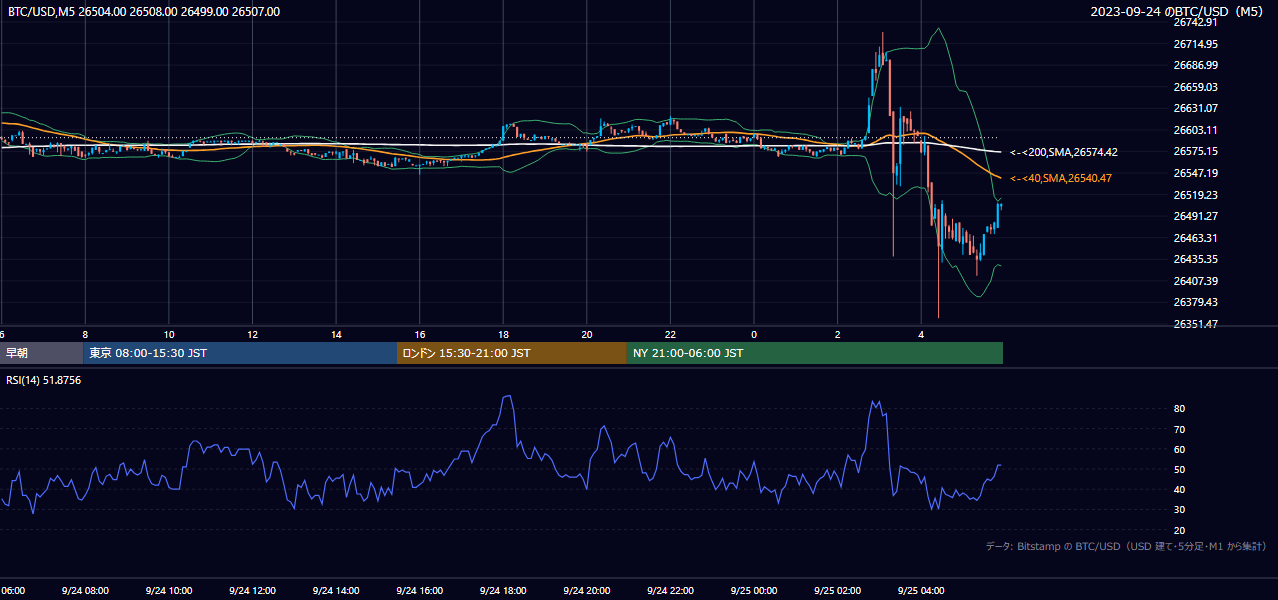Viewport: 1278px width, 600px height.
Task: Click the 200 SMA label 26574.42
Action: pos(1064,152)
